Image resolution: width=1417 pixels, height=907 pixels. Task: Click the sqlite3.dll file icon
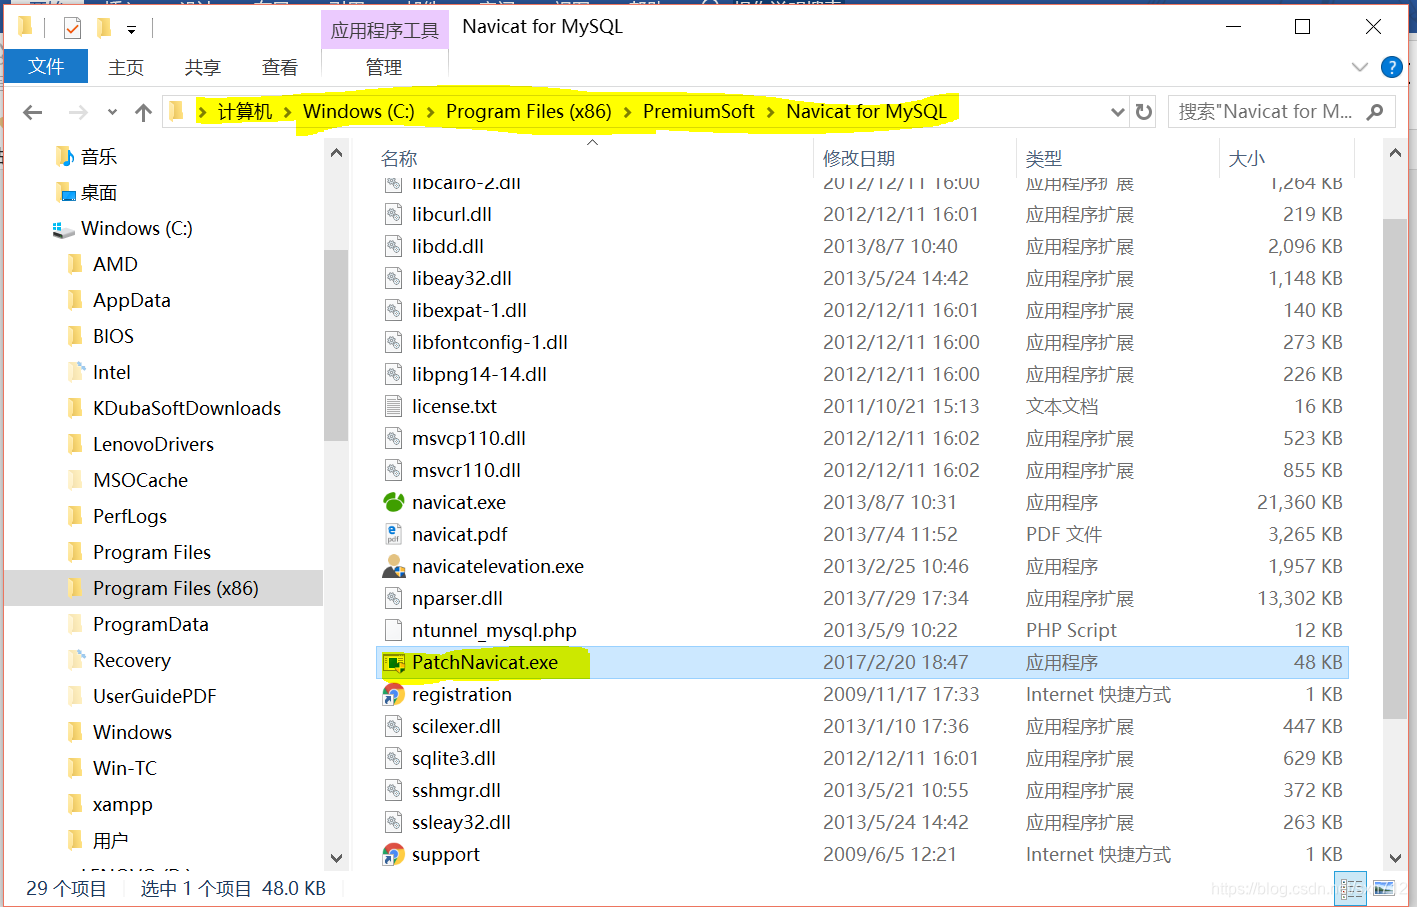point(394,758)
